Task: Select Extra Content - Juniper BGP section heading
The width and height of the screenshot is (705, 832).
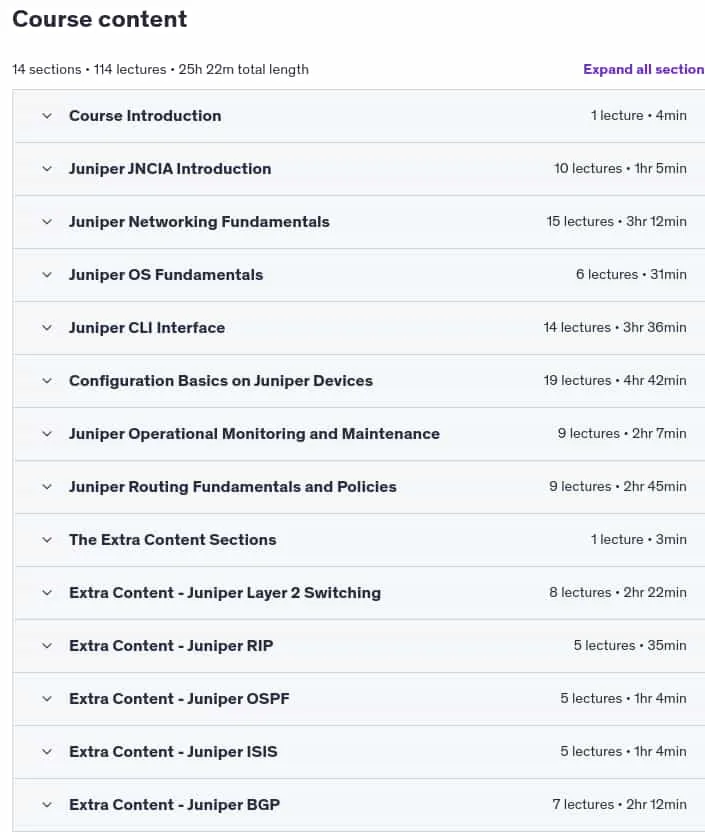Action: tap(175, 805)
